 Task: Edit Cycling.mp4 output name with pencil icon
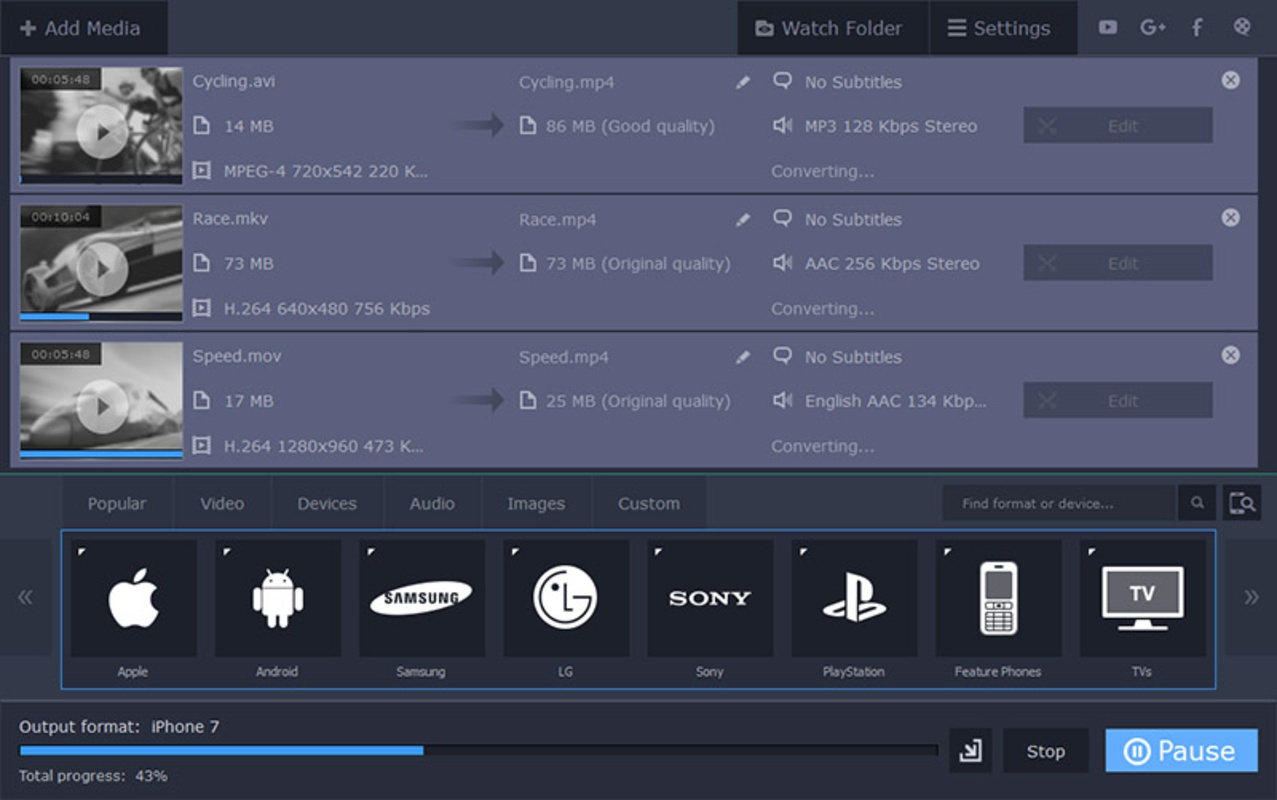(x=742, y=83)
